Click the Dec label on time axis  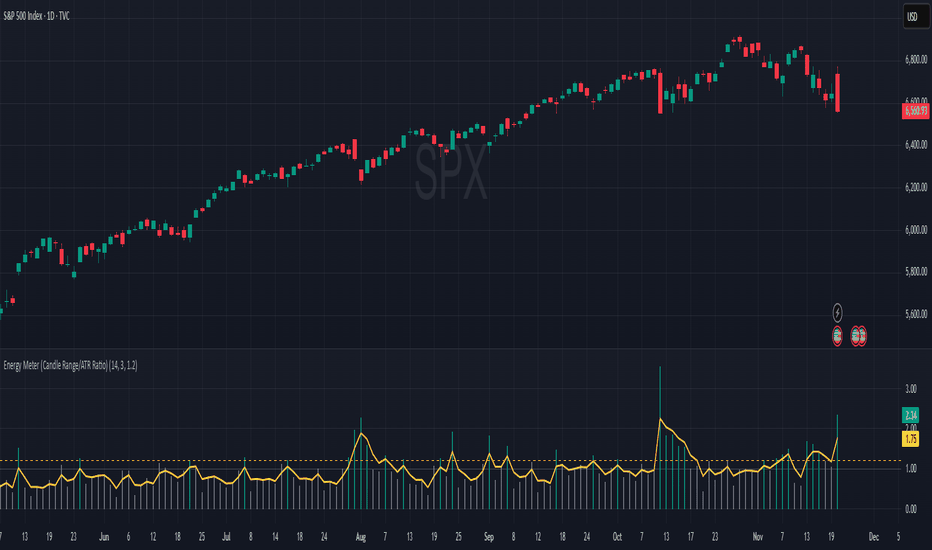[x=873, y=537]
